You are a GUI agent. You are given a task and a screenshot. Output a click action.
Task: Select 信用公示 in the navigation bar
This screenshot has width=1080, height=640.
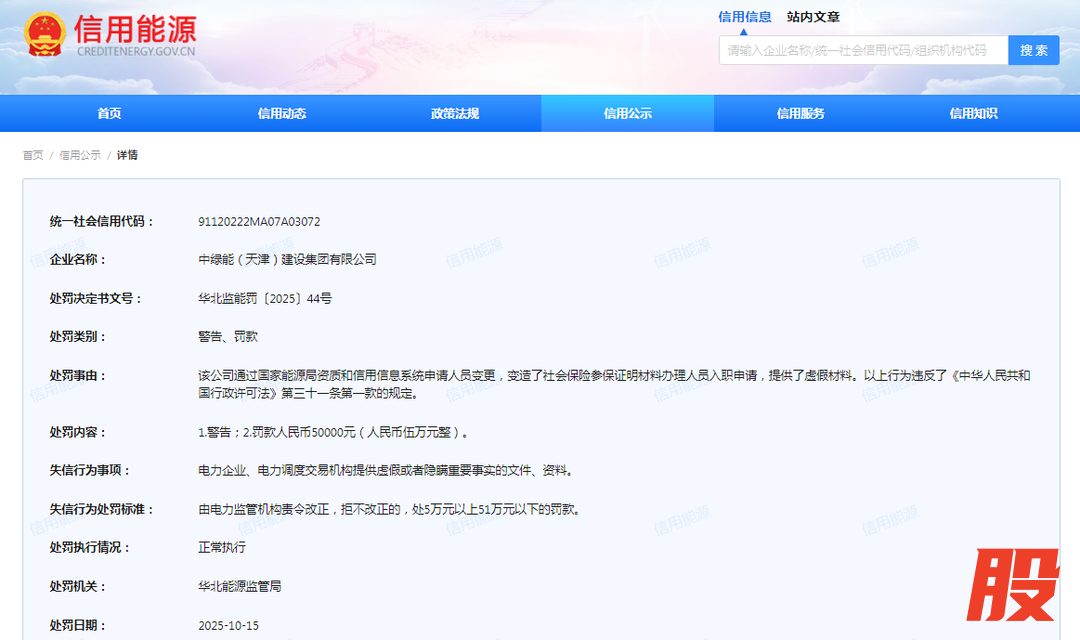point(628,114)
